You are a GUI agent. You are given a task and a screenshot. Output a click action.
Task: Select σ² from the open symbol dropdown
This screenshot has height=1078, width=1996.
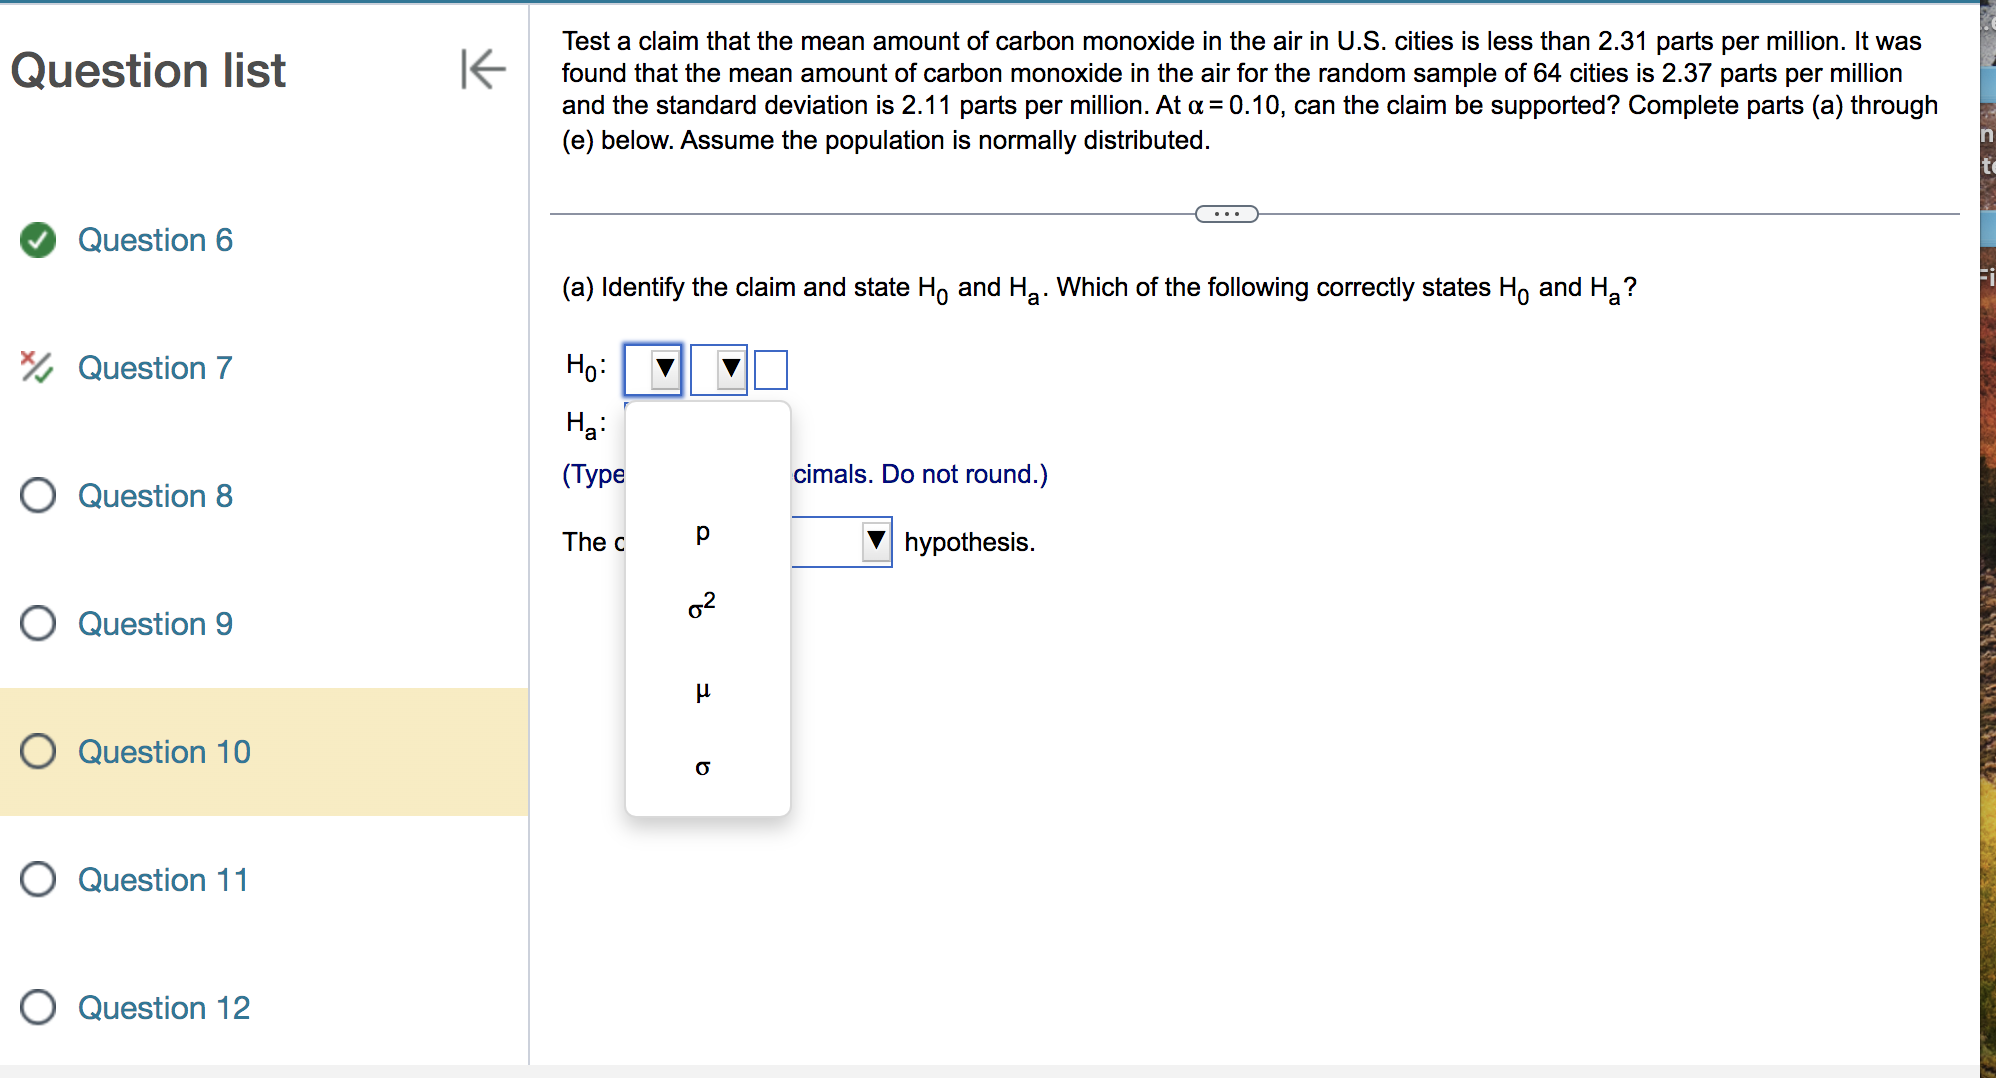(x=701, y=606)
